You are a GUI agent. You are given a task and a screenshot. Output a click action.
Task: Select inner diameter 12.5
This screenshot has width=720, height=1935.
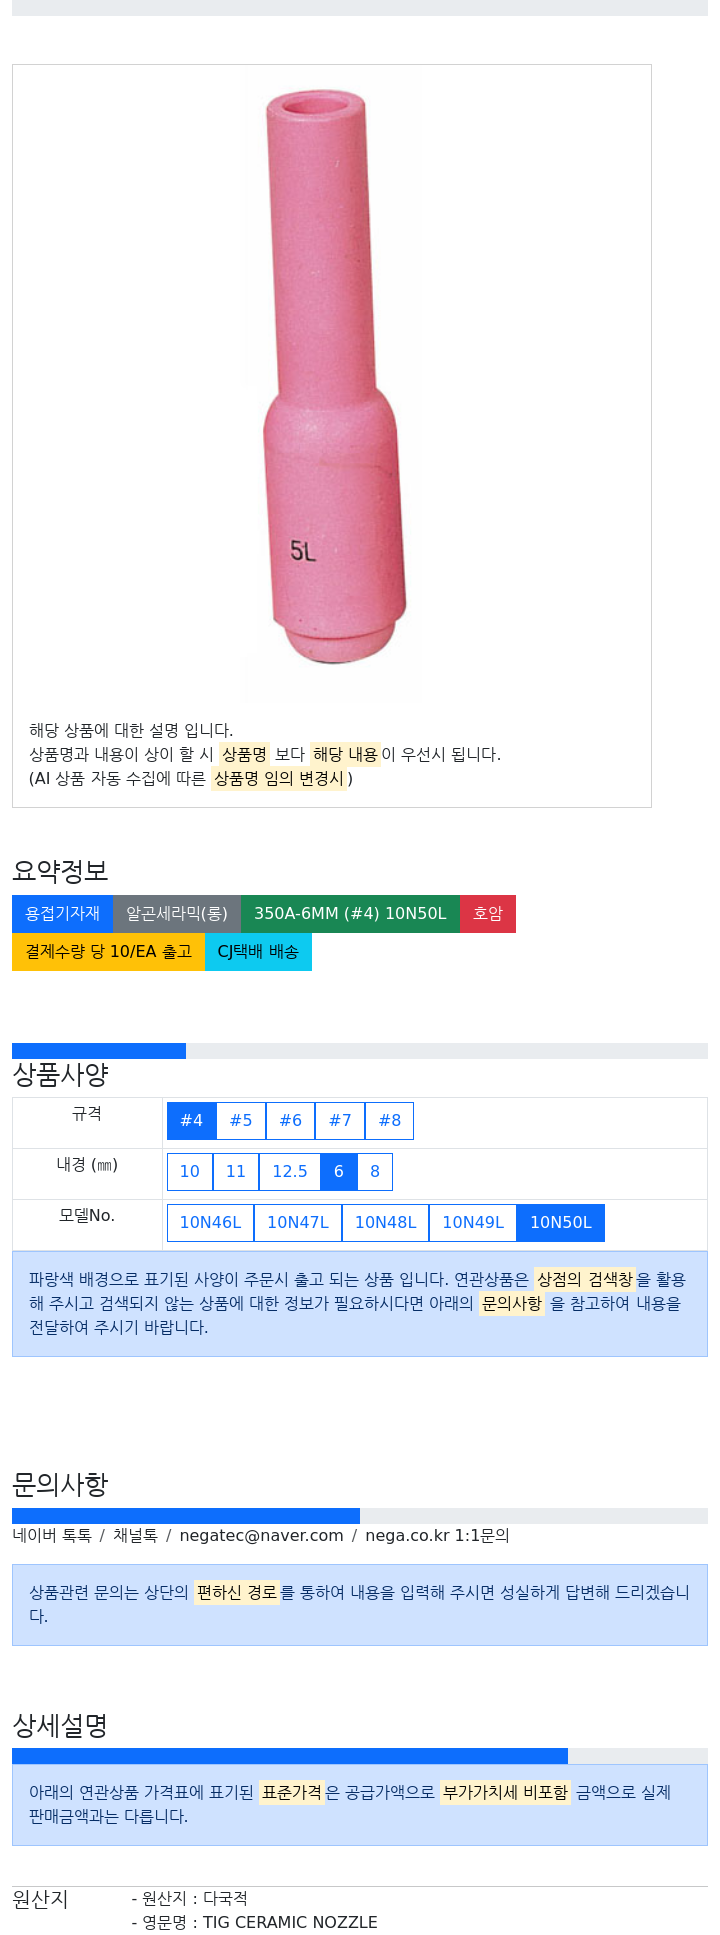pos(290,1172)
